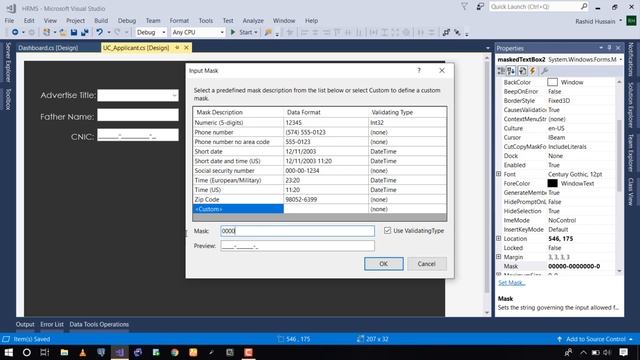Click the Quick Launch search box

pos(534,7)
